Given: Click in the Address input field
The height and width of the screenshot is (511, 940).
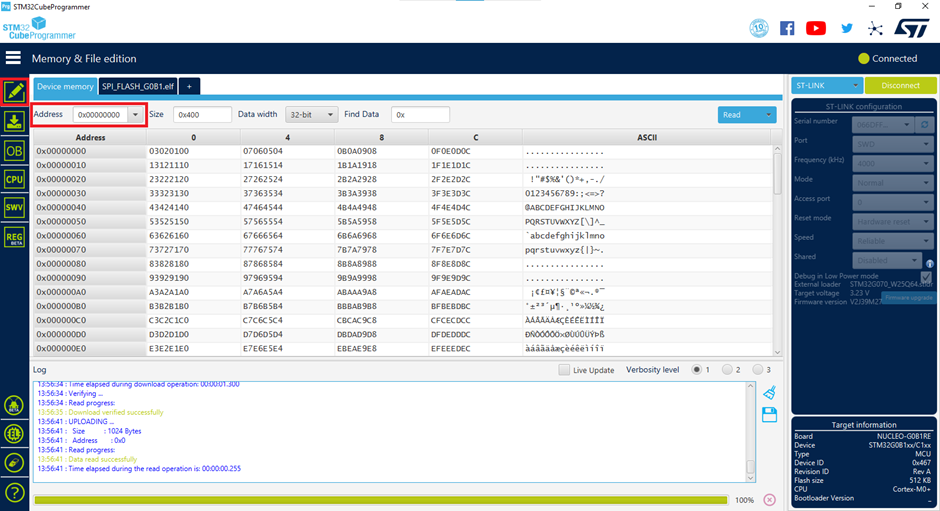Looking at the screenshot, I should point(101,115).
